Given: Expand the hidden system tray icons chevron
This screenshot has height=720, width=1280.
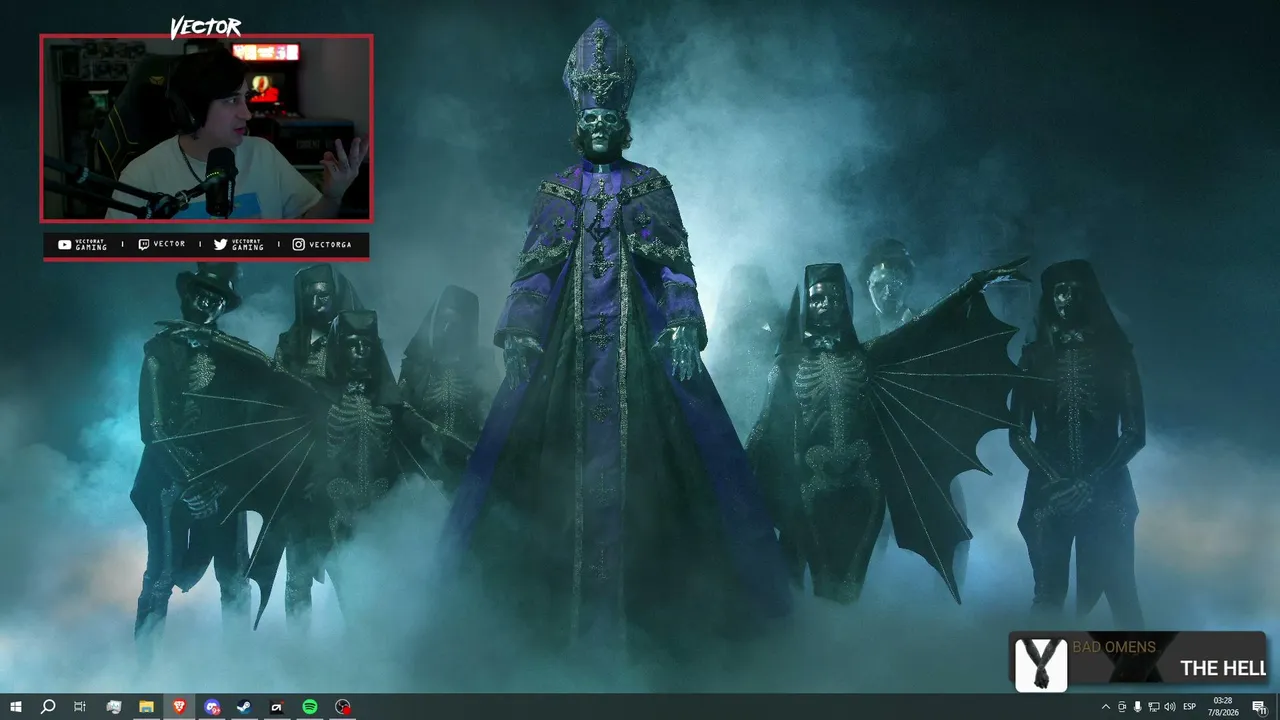Looking at the screenshot, I should point(1106,707).
